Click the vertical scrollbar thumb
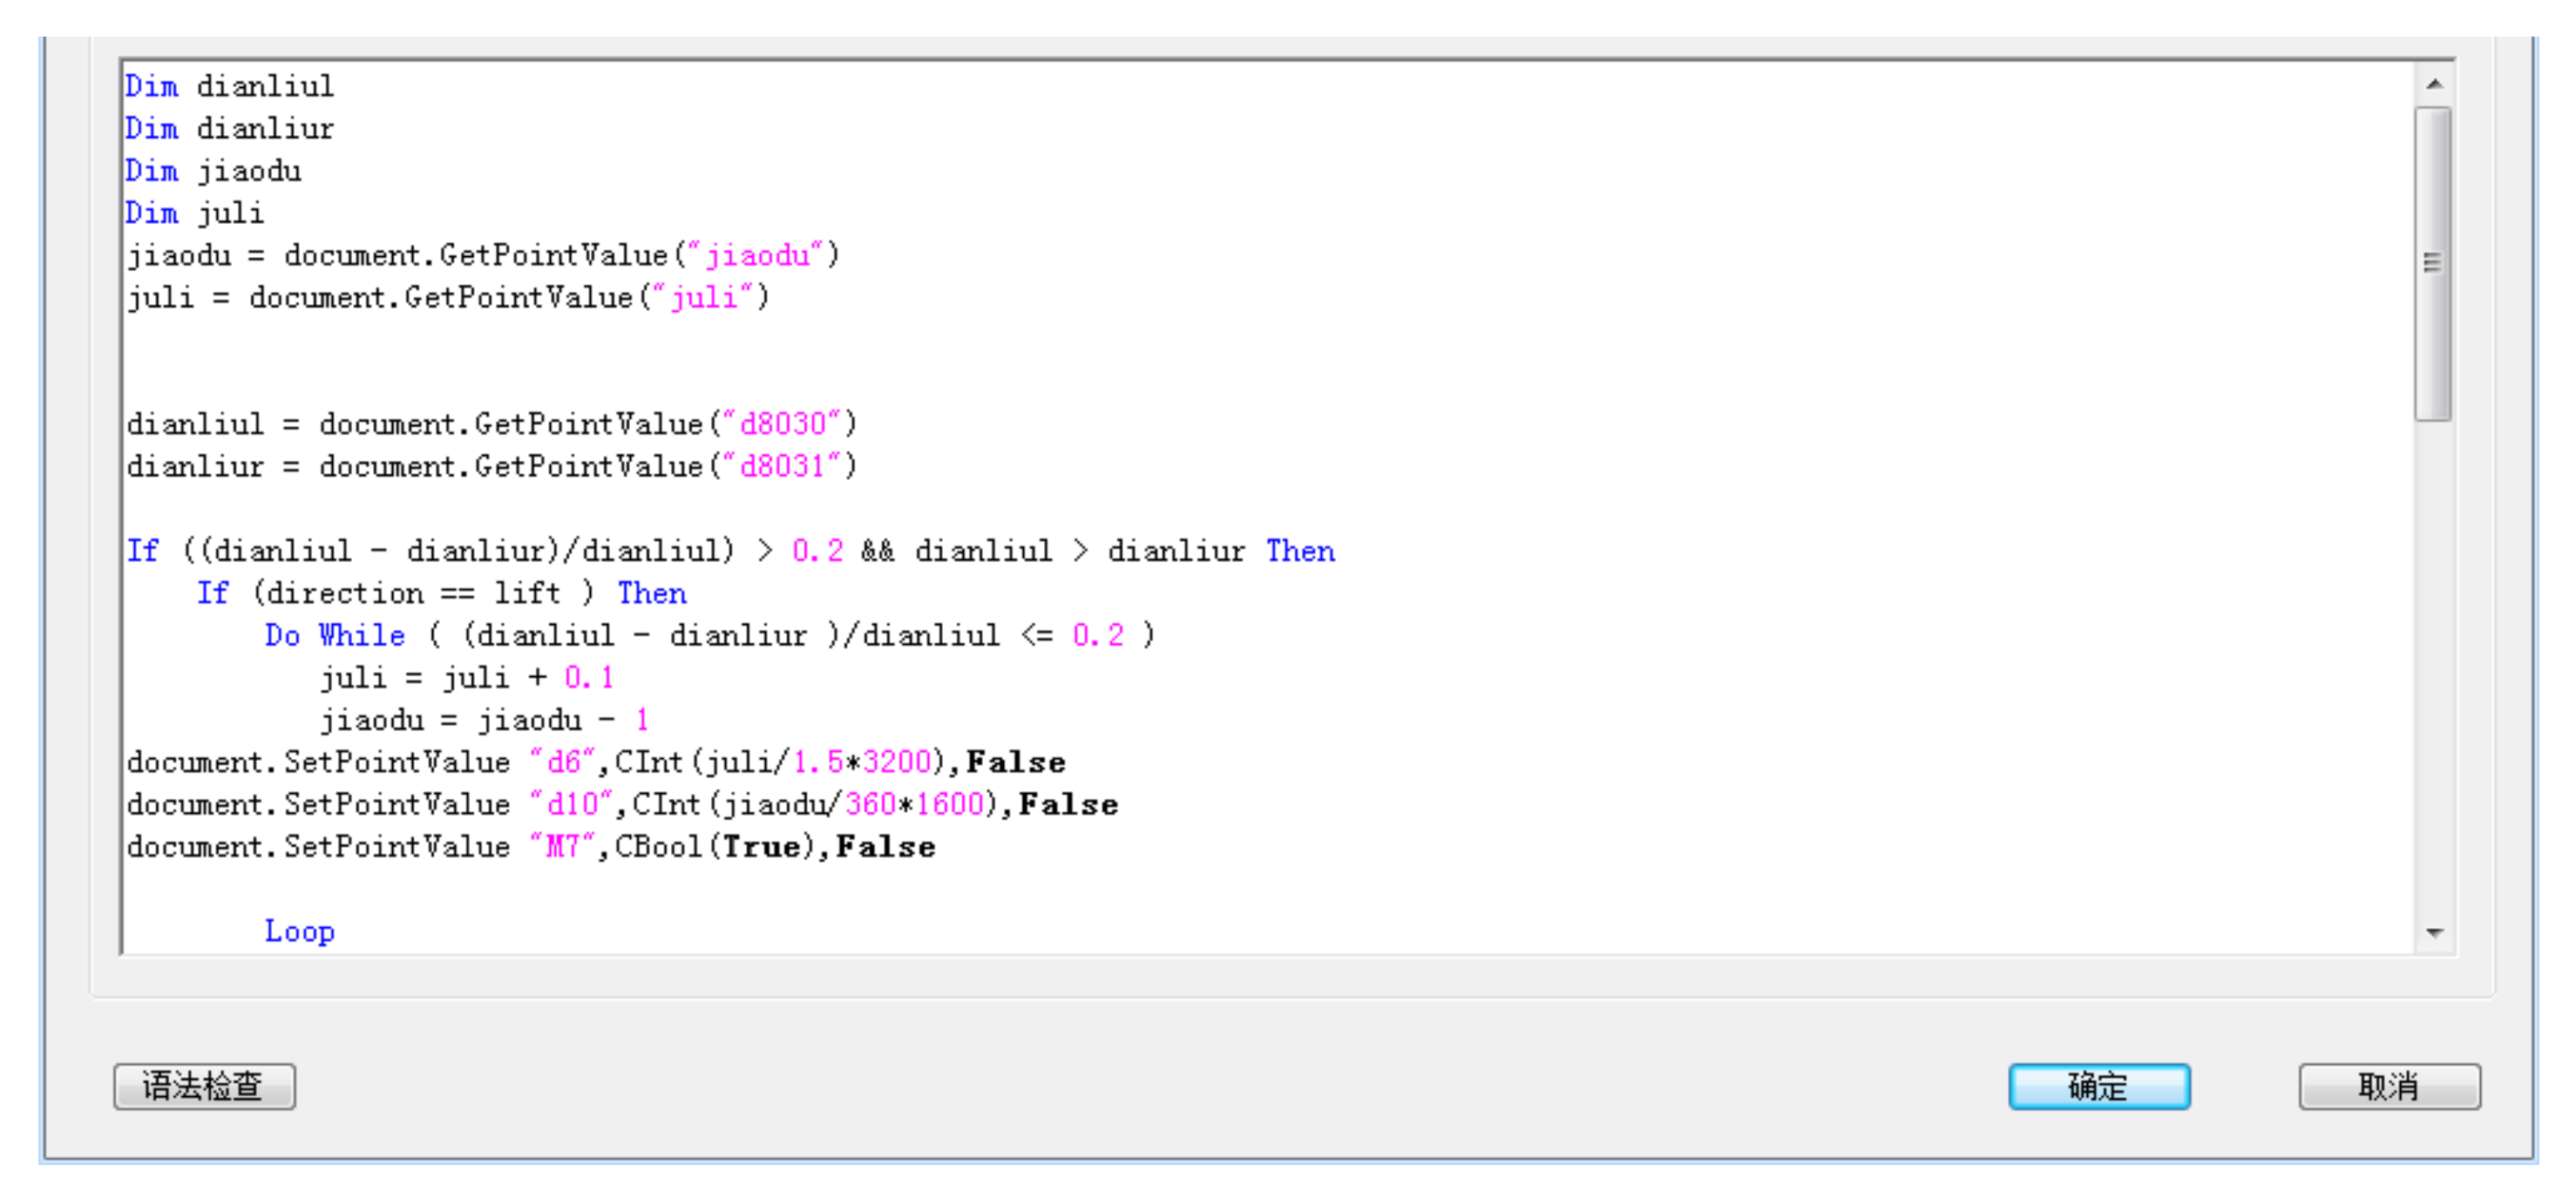Viewport: 2576px width, 1199px height. [2434, 264]
